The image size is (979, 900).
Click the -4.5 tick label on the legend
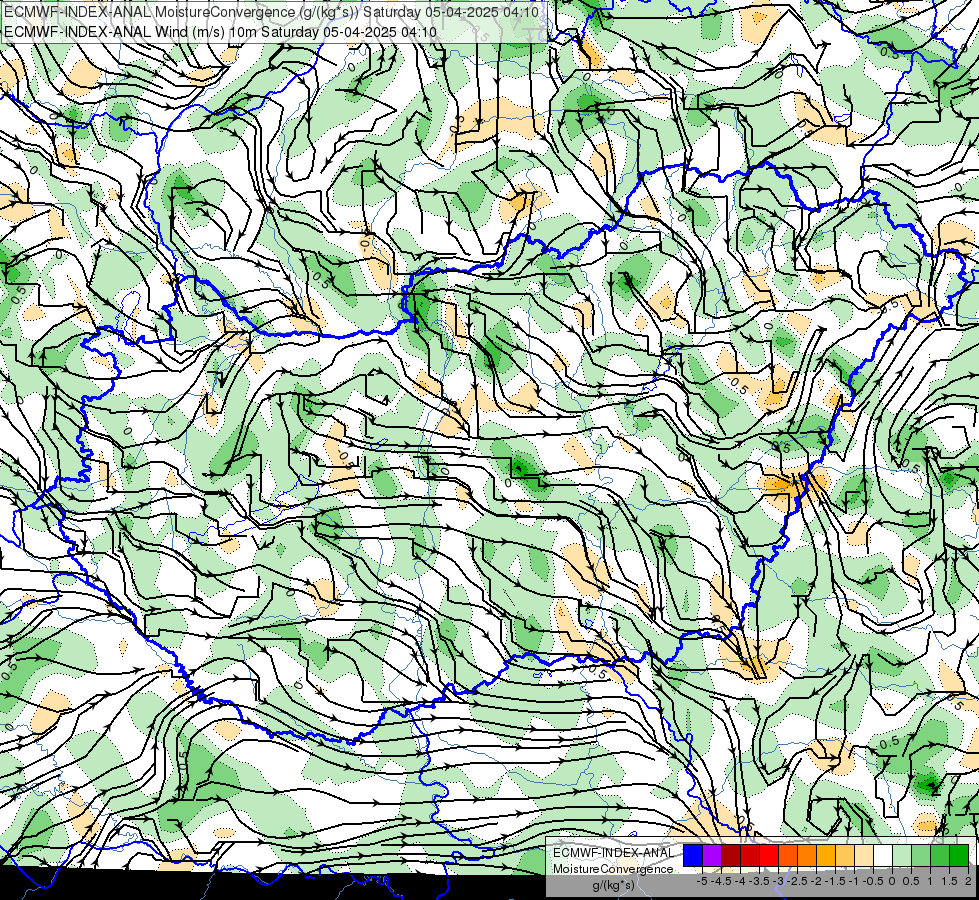(x=721, y=881)
